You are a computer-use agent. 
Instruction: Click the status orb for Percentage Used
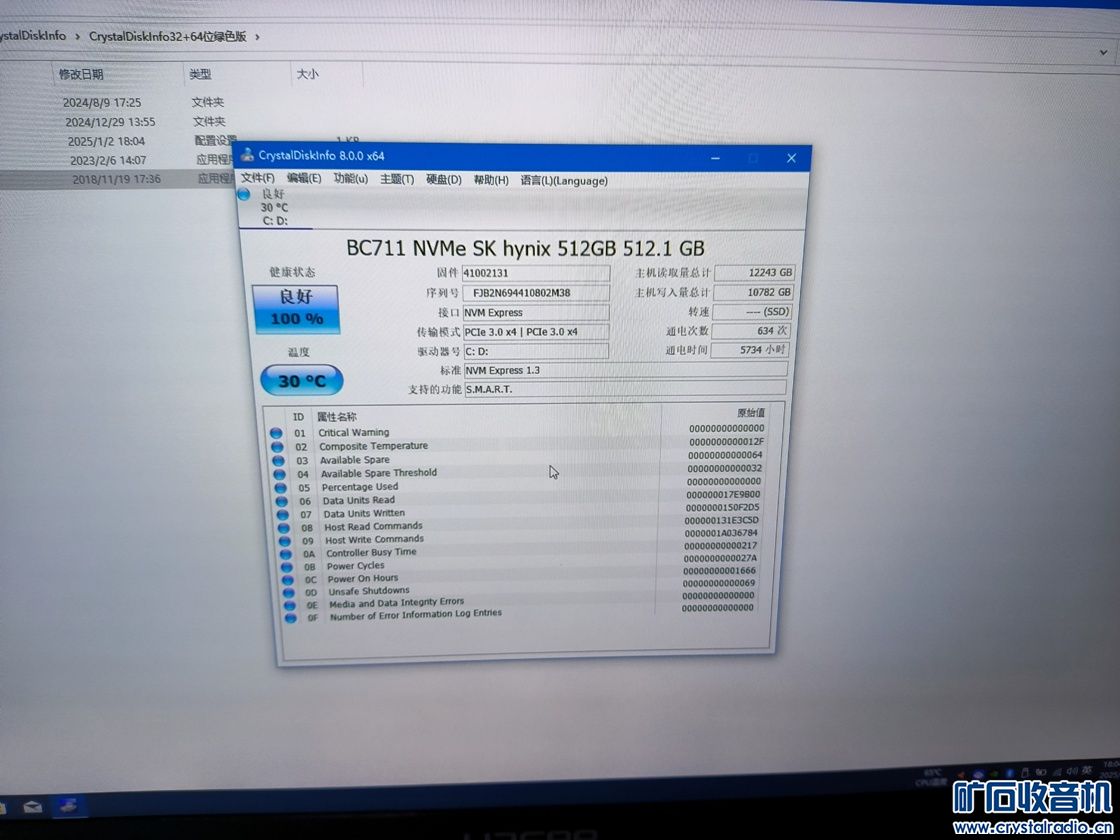tap(281, 488)
